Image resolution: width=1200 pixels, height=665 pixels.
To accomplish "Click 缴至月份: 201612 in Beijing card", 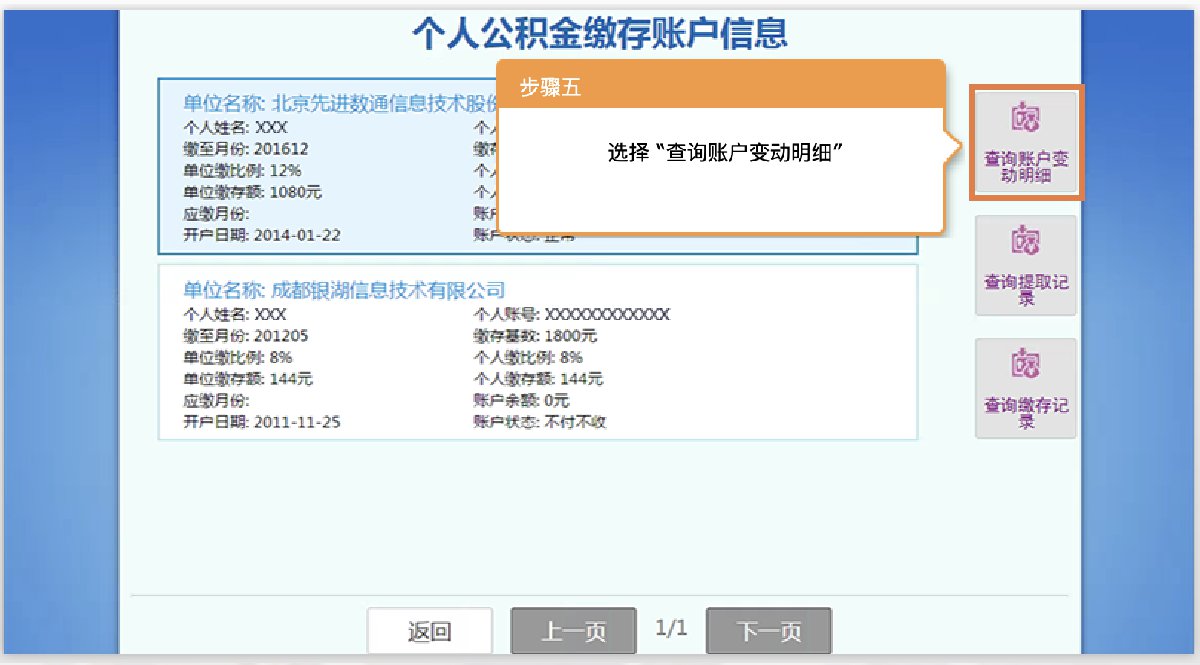I will point(246,149).
